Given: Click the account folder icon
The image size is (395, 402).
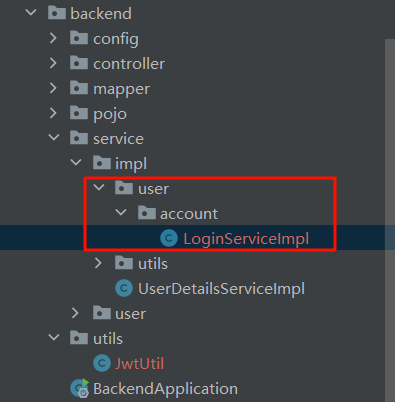Looking at the screenshot, I should (147, 213).
